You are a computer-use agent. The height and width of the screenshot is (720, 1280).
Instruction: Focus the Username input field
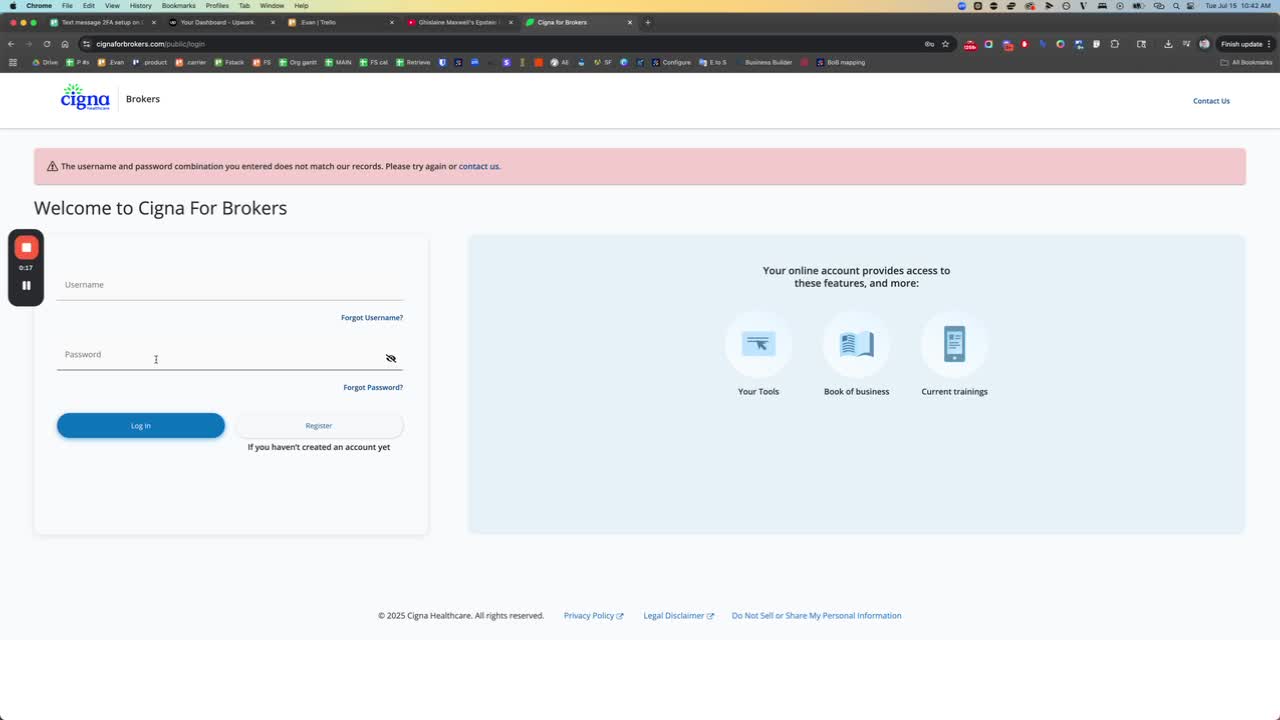(230, 286)
